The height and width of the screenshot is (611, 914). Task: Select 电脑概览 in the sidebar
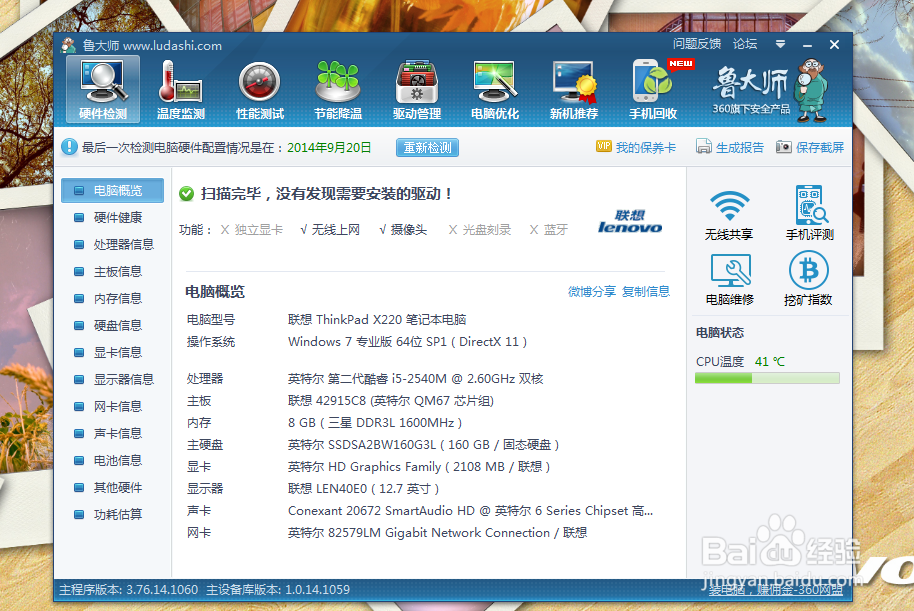pyautogui.click(x=113, y=191)
